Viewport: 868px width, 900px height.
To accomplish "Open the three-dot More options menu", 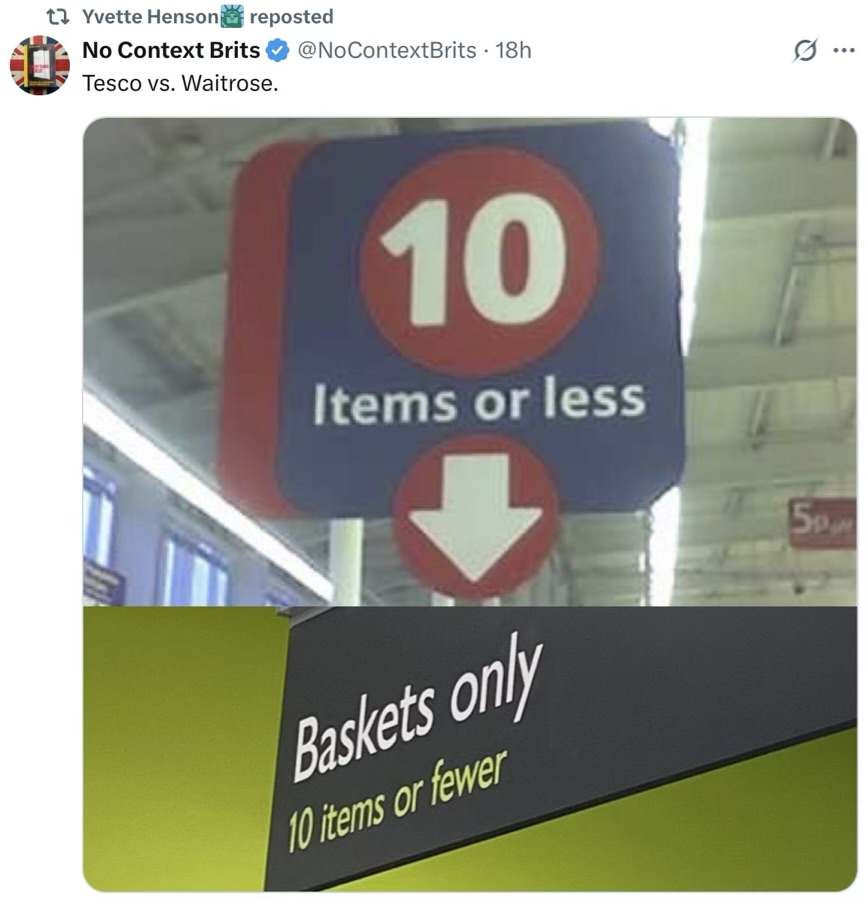I will point(844,51).
